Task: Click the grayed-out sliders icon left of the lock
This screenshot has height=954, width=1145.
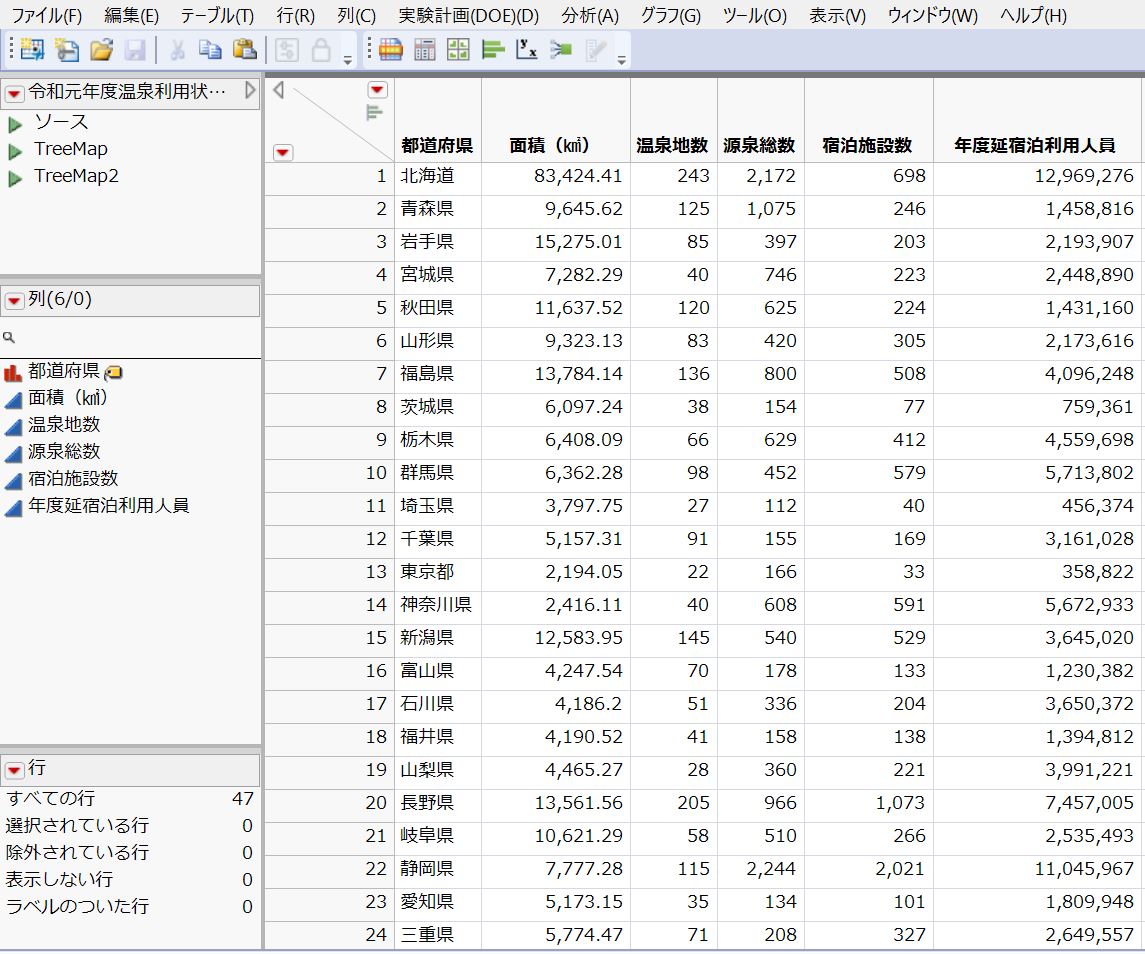Action: coord(286,50)
